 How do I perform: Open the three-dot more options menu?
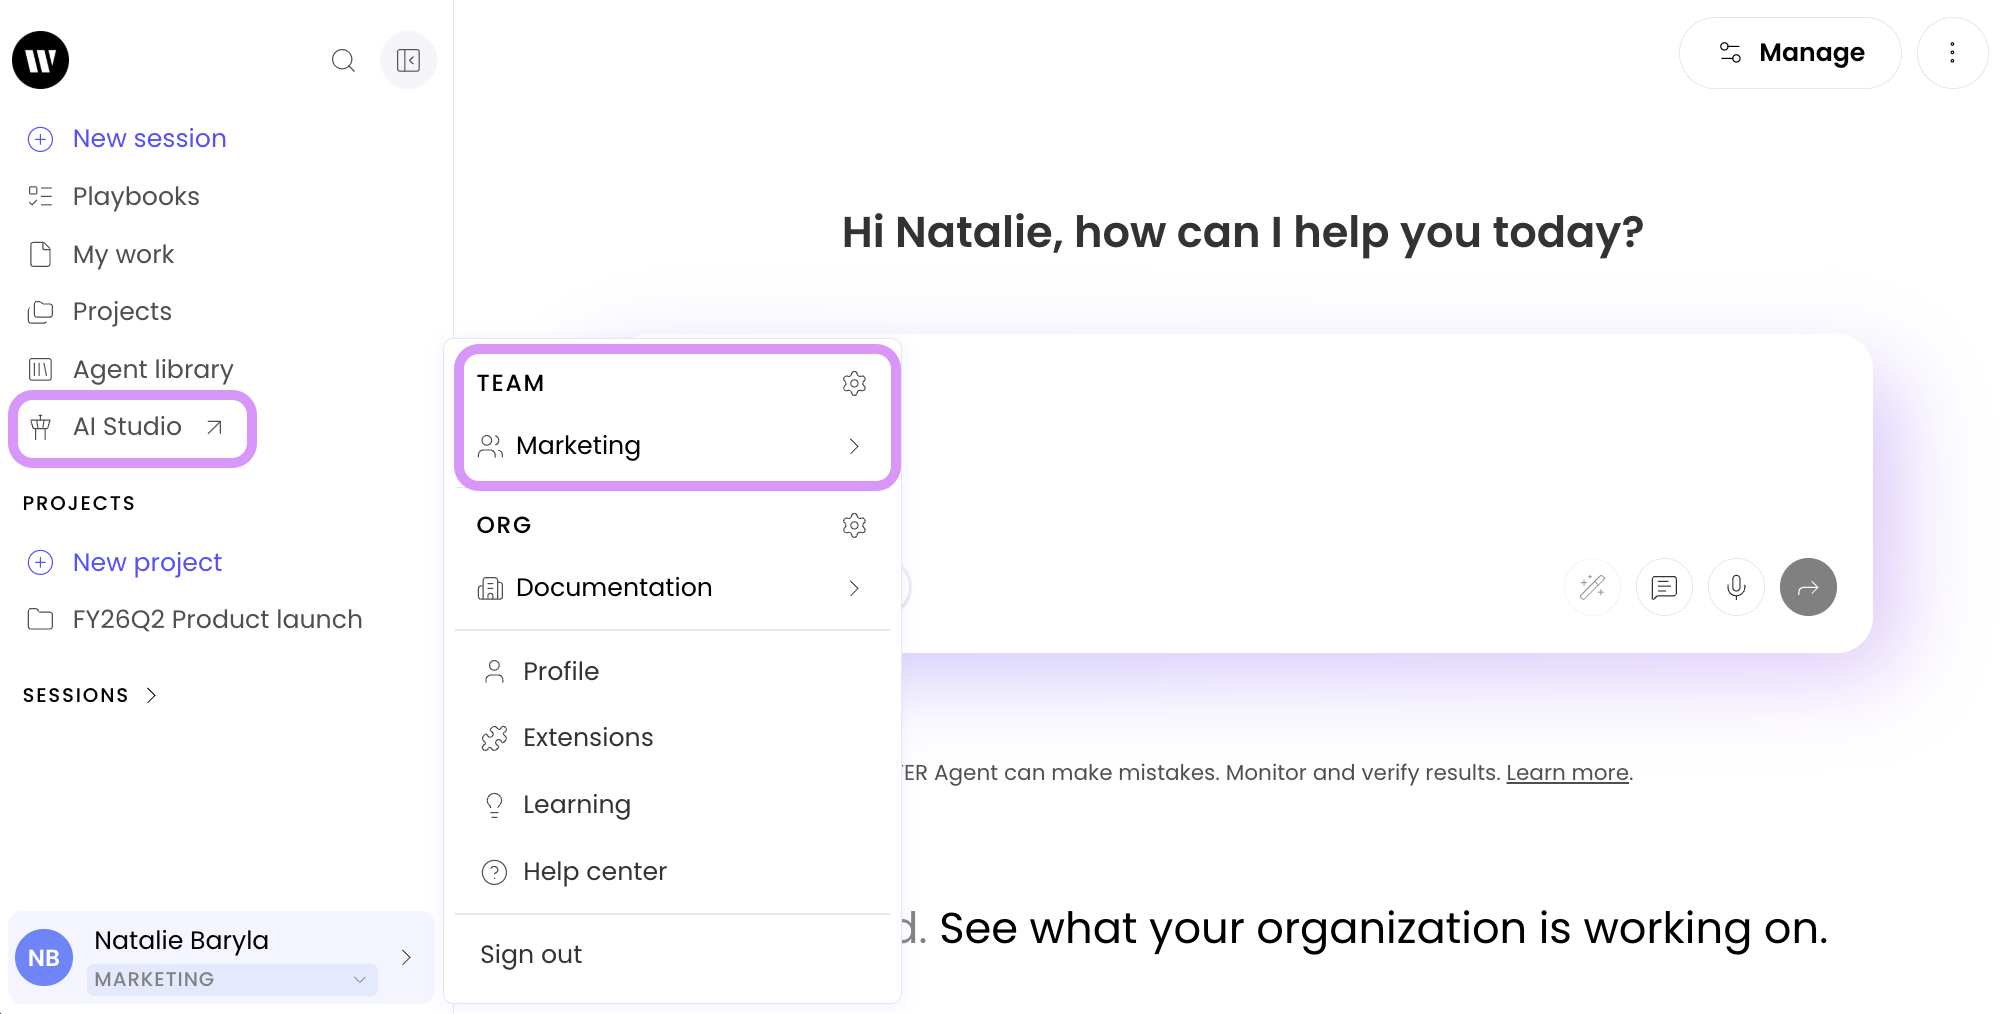(1952, 53)
